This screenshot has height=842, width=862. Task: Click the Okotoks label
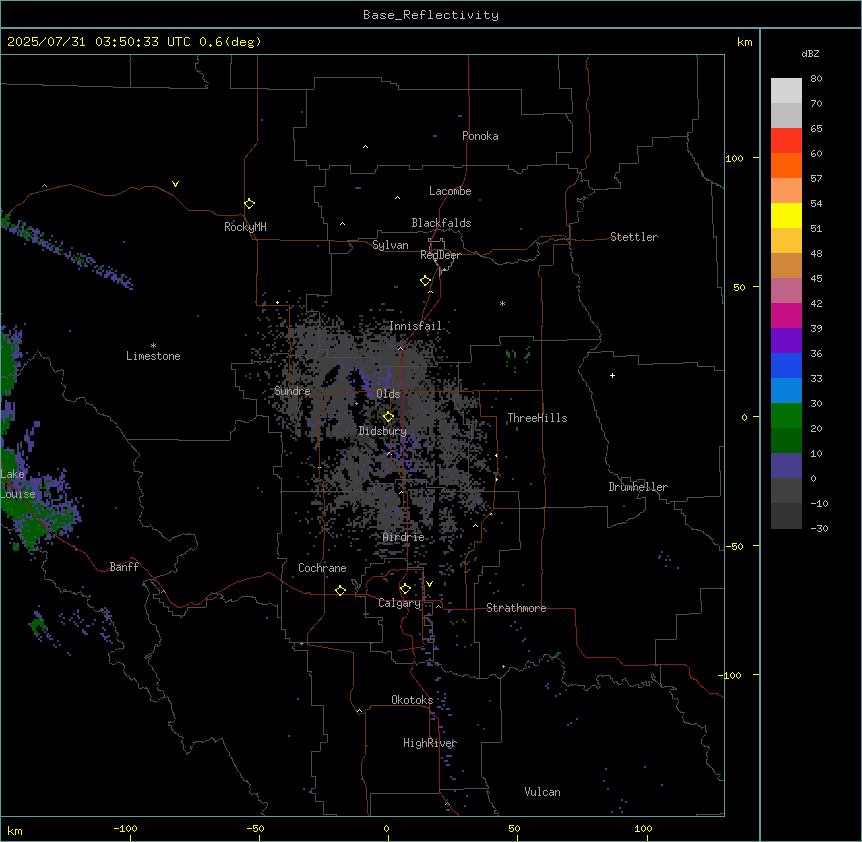click(412, 700)
